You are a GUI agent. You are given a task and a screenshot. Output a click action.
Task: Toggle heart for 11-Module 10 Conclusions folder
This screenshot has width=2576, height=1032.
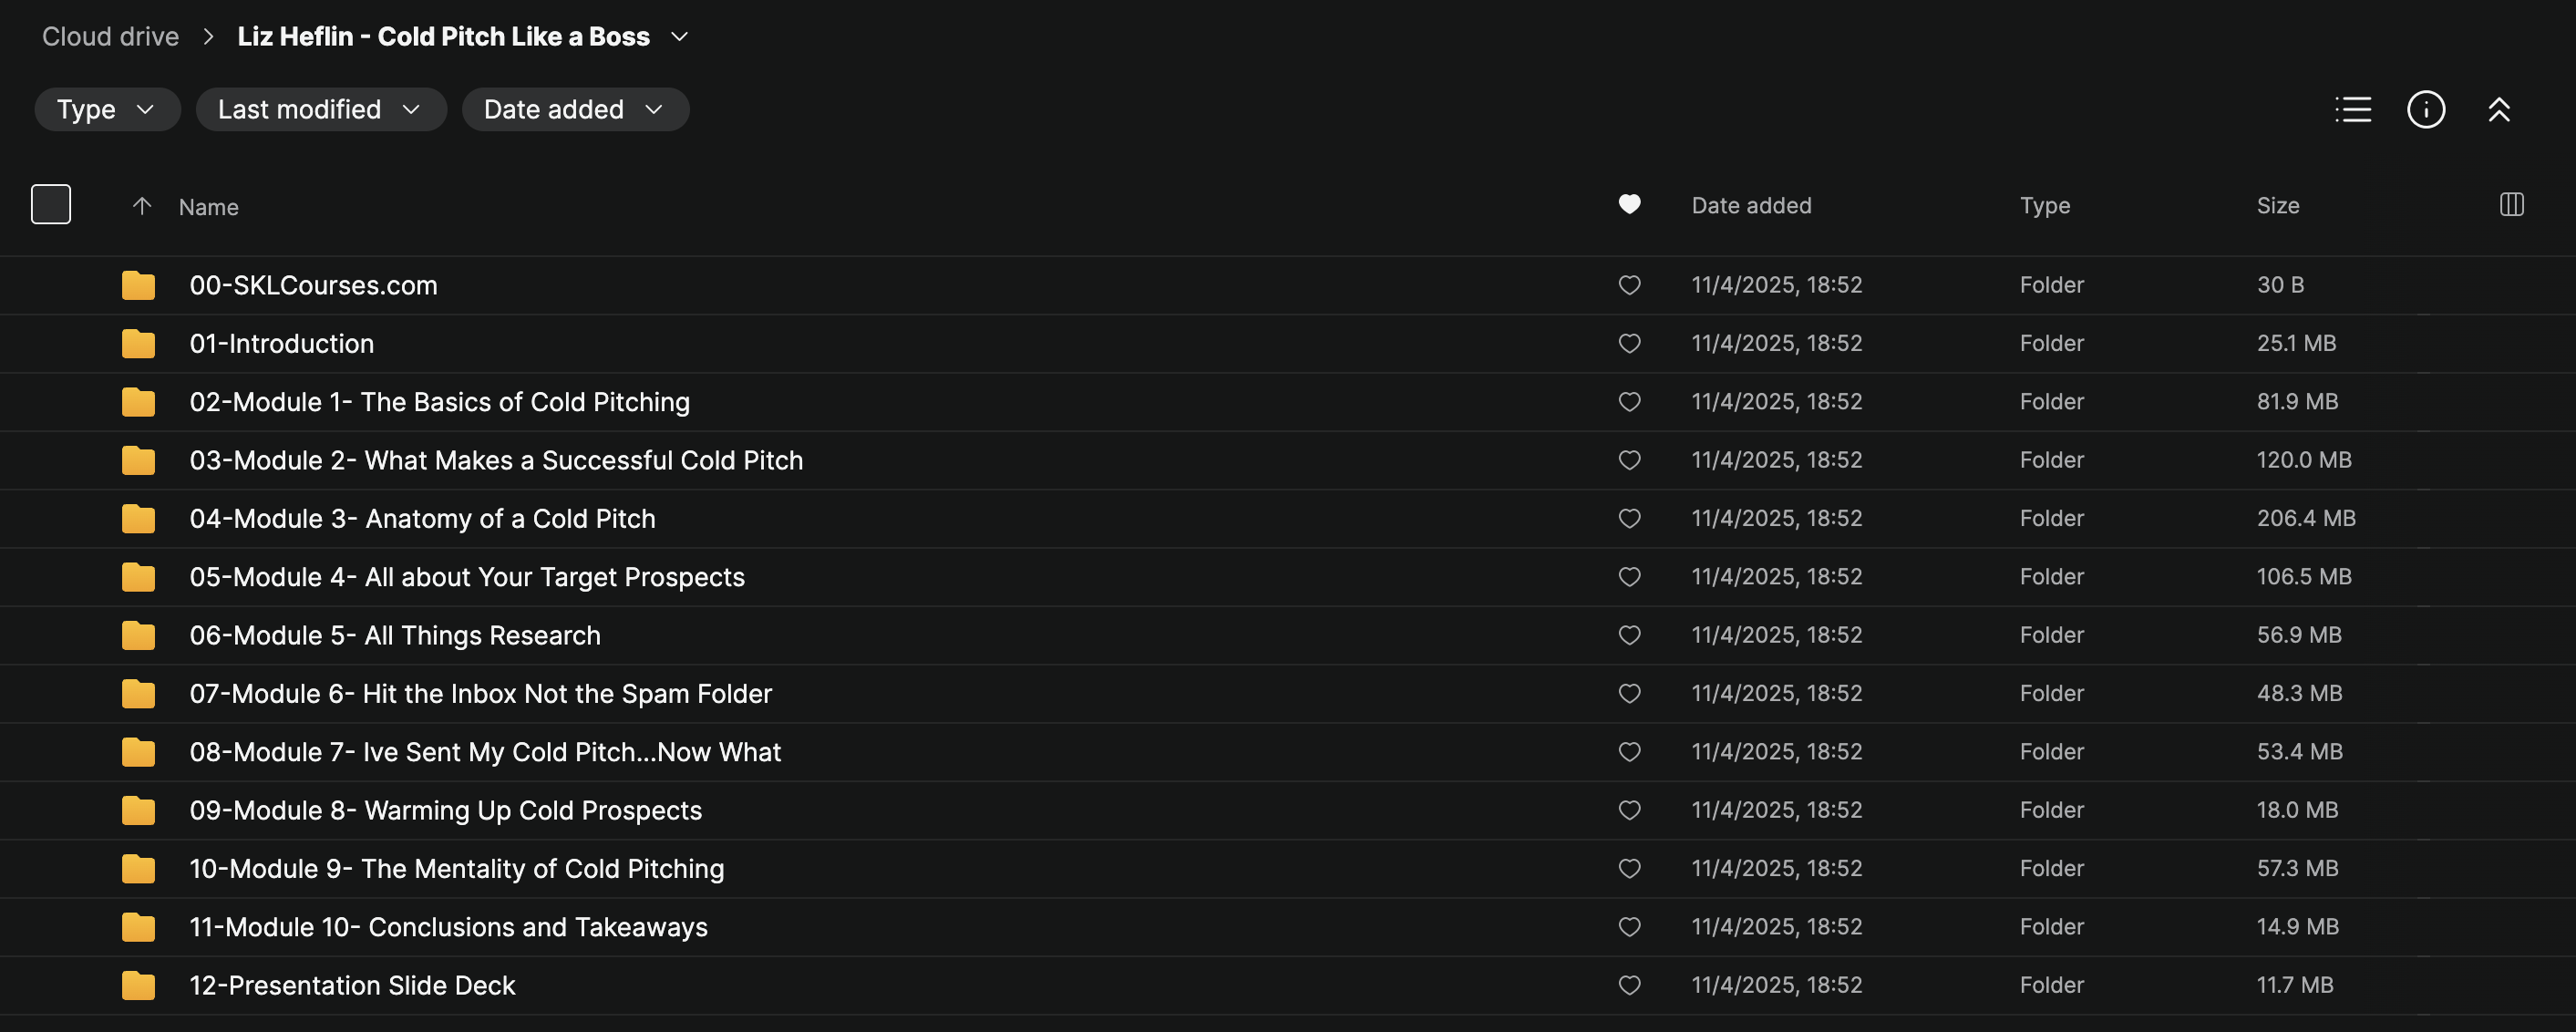(1629, 927)
